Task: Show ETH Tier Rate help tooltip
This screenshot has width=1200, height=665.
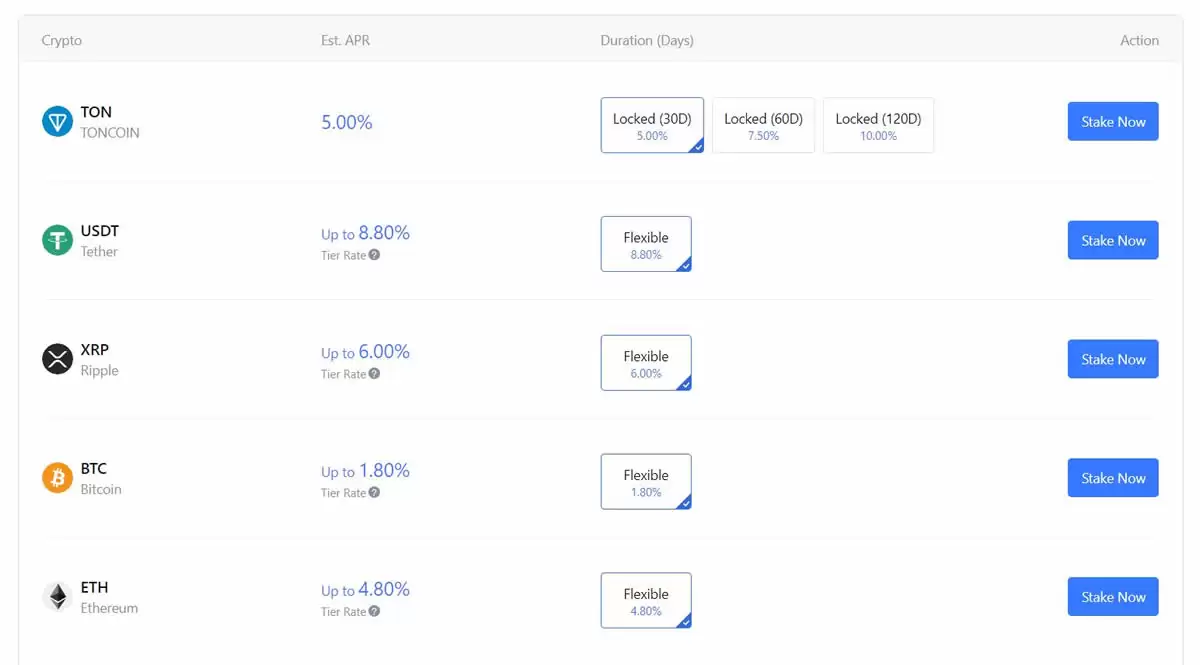Action: coord(374,611)
